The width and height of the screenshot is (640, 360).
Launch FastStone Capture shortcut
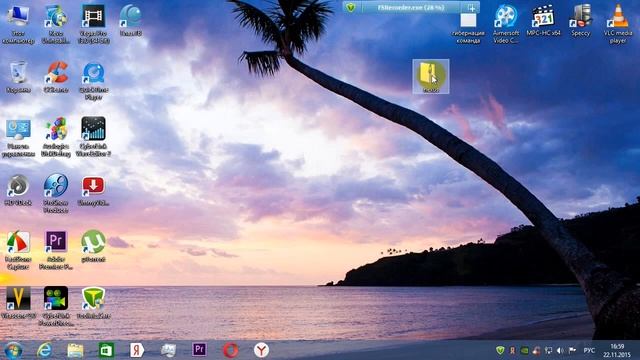coord(18,250)
